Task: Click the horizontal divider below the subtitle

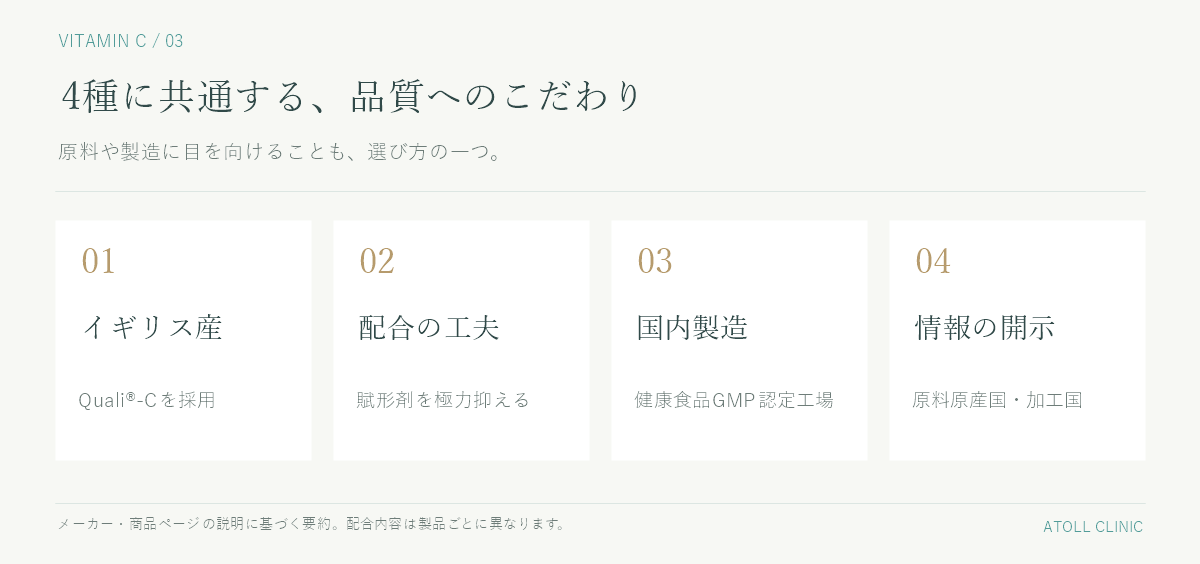Action: (x=600, y=191)
